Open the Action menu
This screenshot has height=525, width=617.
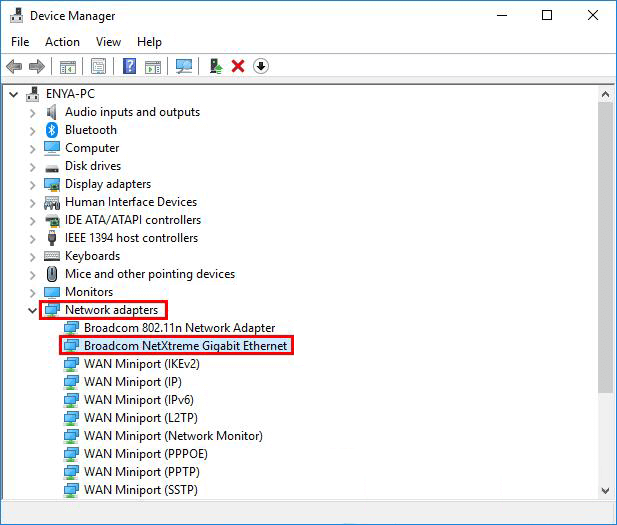[62, 42]
